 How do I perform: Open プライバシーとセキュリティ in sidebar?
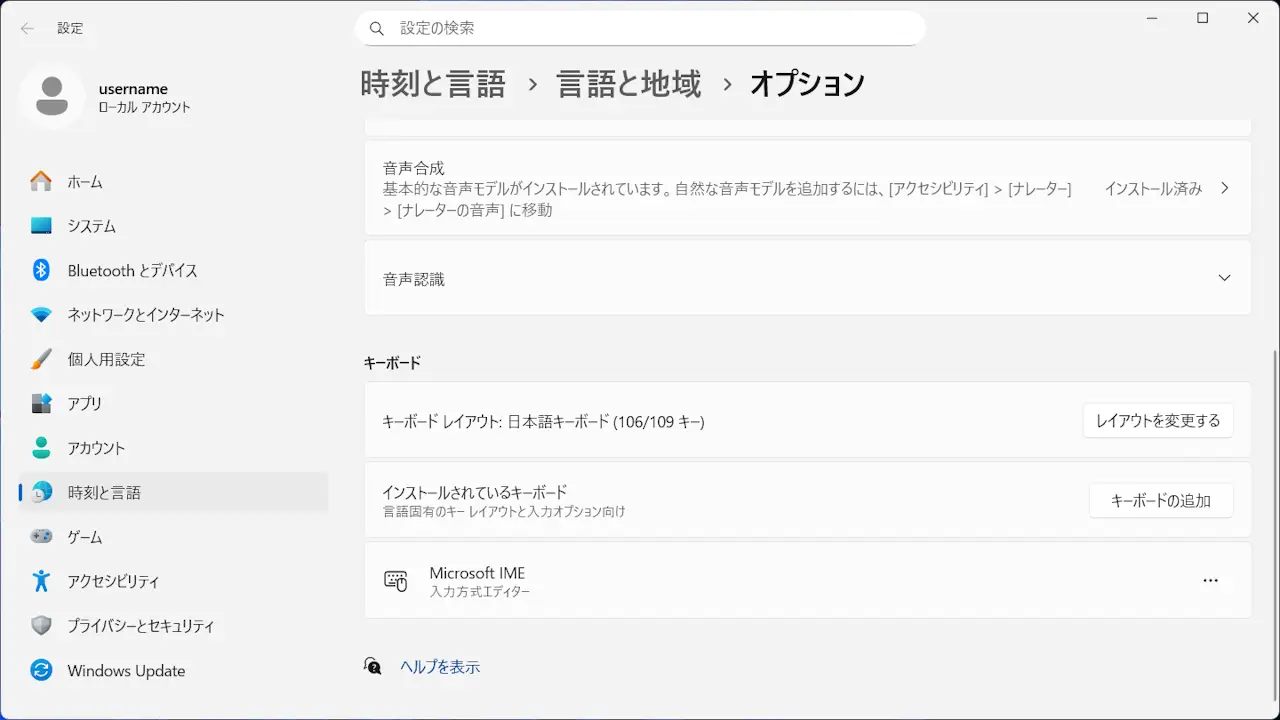click(x=140, y=626)
